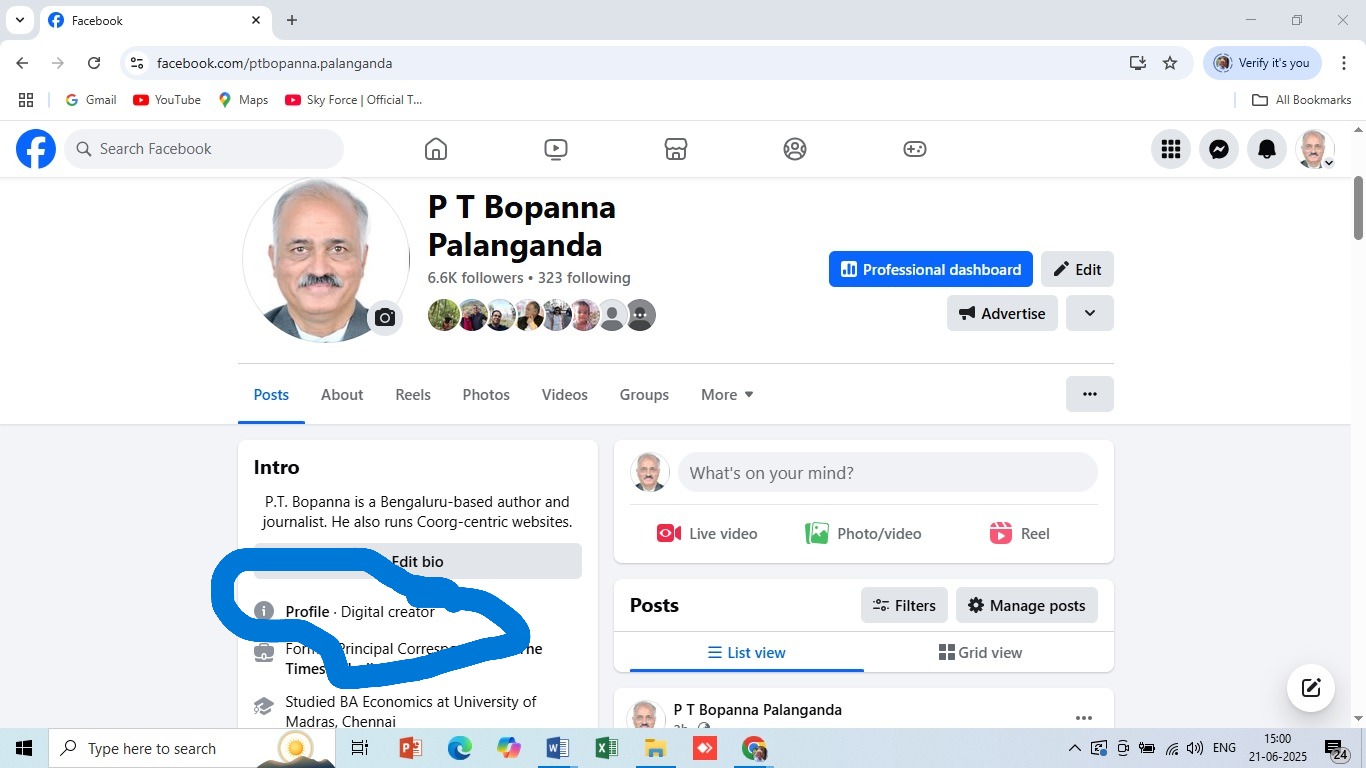
Task: Create a Reel
Action: click(x=1020, y=534)
